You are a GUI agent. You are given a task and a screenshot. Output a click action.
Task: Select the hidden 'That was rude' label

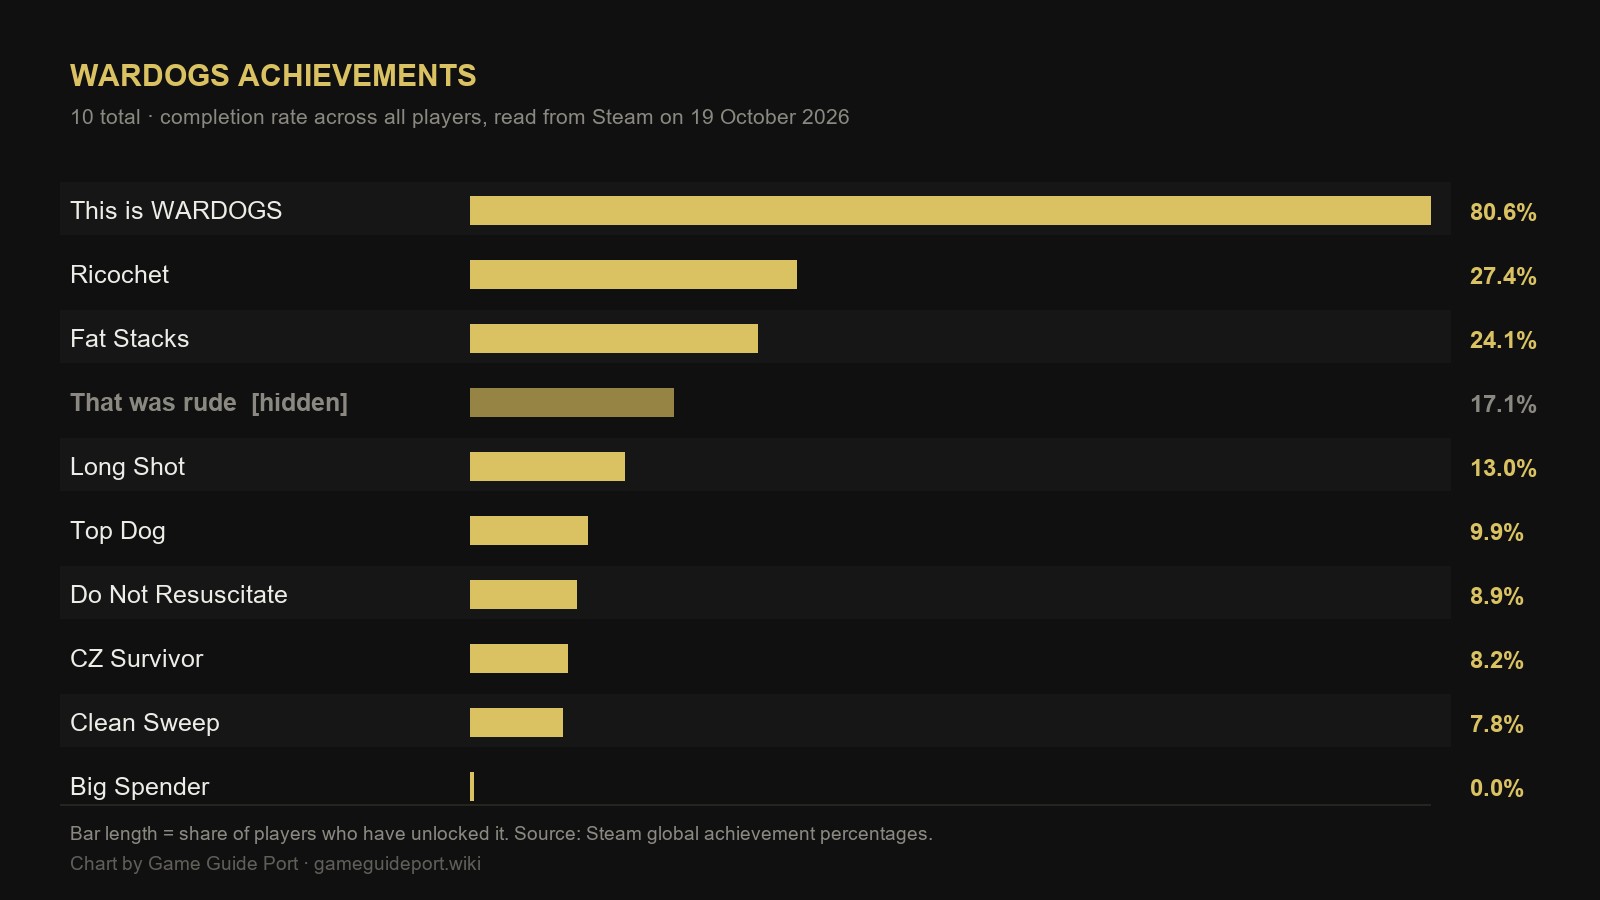click(x=209, y=403)
